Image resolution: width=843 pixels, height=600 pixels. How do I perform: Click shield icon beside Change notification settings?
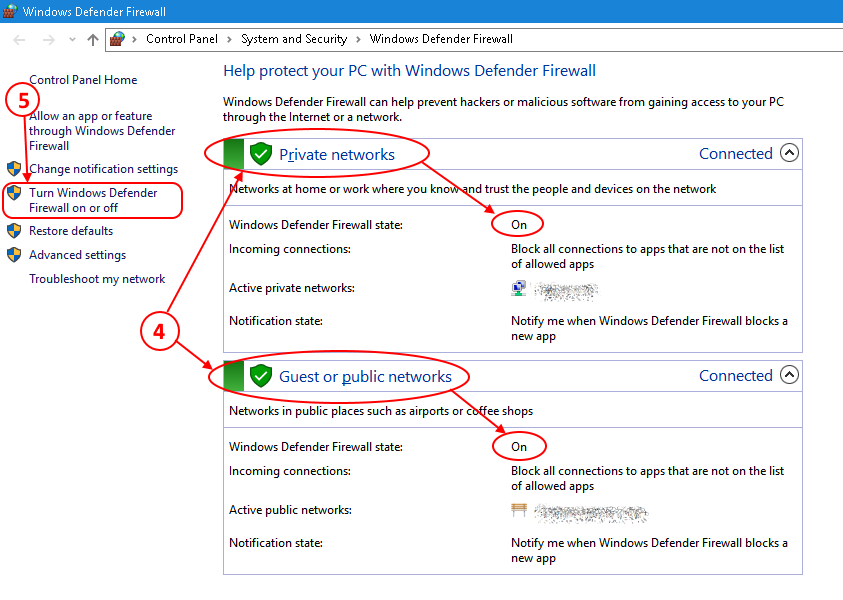pyautogui.click(x=14, y=169)
